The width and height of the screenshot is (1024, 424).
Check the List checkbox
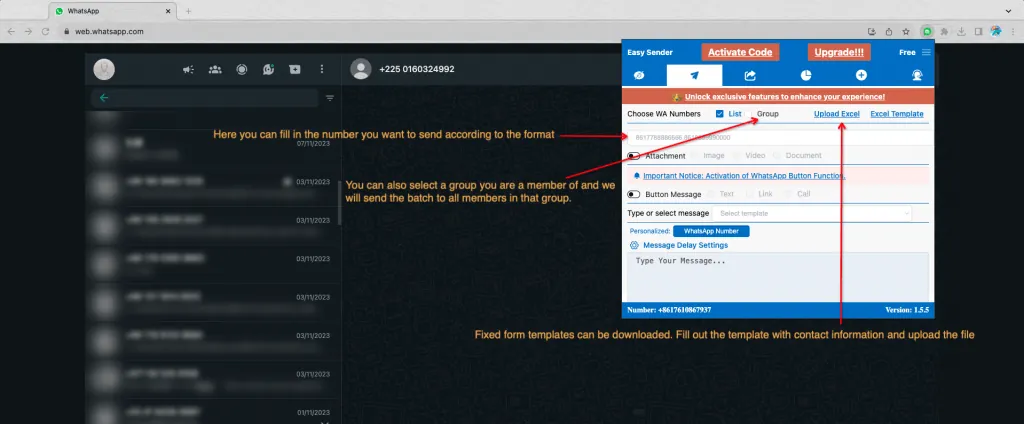(720, 114)
